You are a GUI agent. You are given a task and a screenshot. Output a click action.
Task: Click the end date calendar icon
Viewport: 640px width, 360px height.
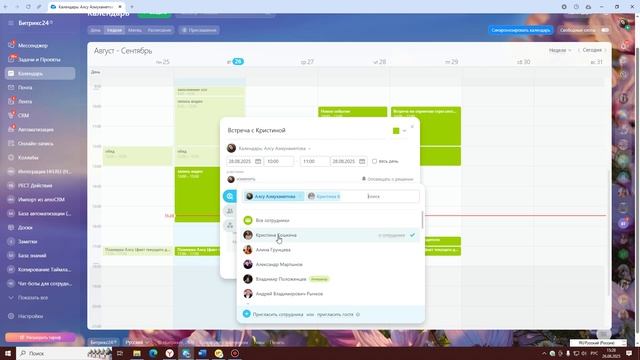pos(362,162)
